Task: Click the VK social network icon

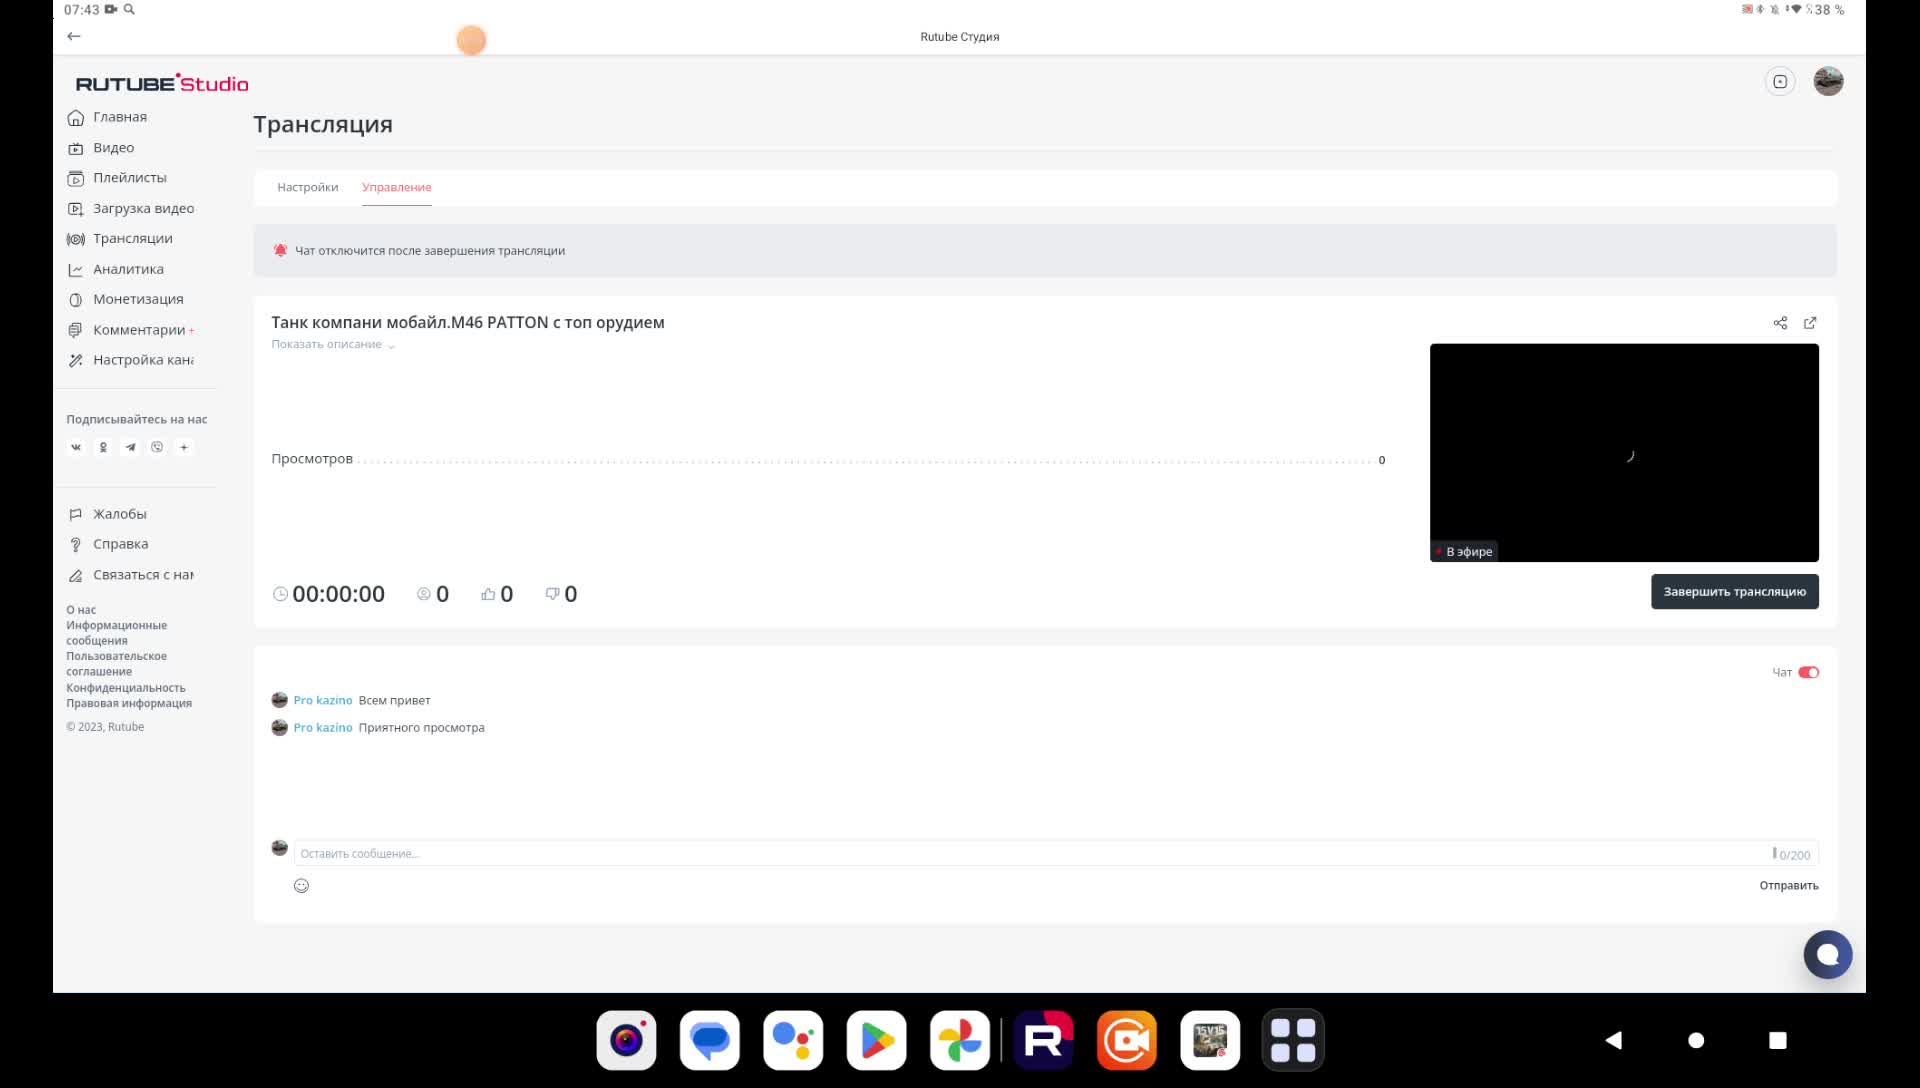Action: point(76,448)
